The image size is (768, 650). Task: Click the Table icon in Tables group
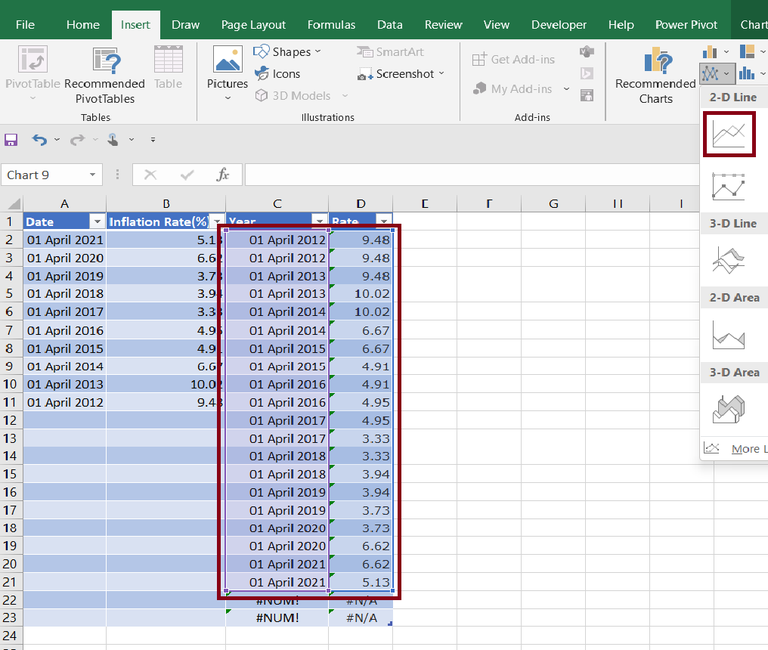pos(168,67)
